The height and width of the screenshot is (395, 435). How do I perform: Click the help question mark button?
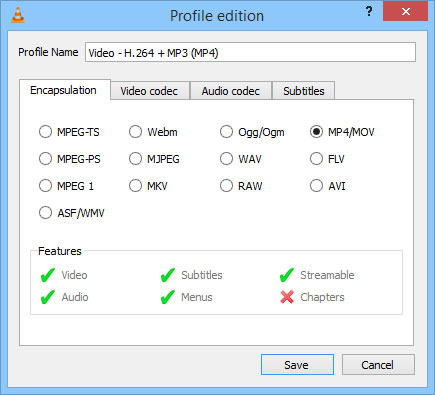point(369,11)
